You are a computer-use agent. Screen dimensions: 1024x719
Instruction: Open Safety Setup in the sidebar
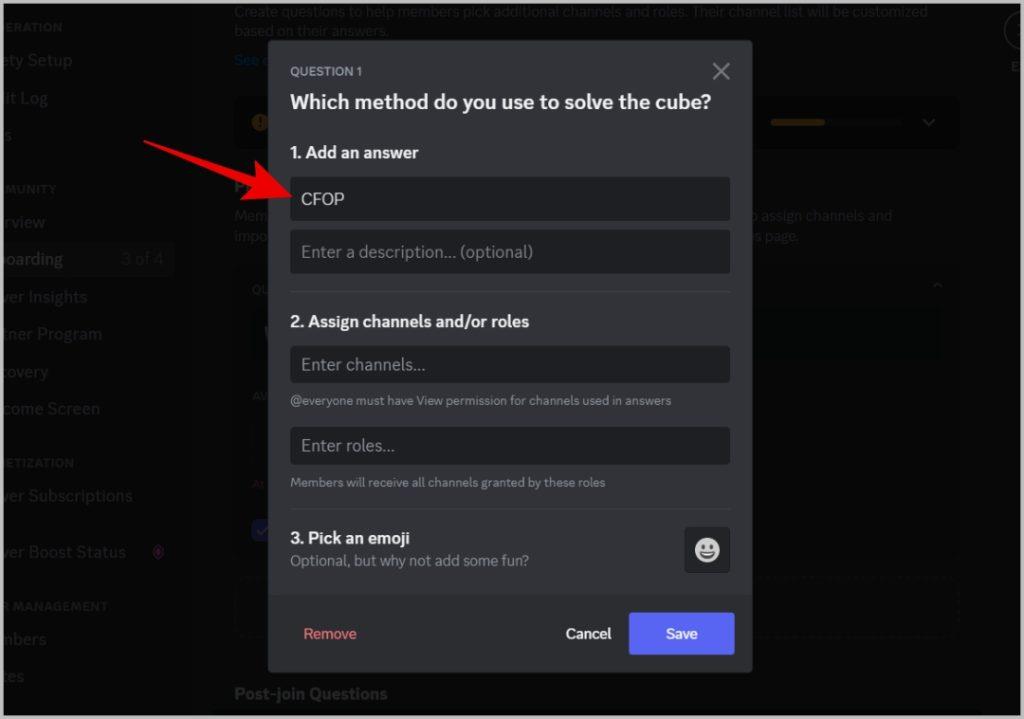37,61
